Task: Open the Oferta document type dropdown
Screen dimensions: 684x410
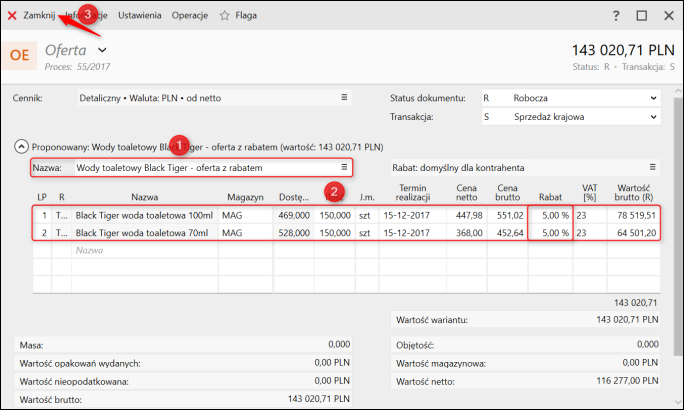Action: (102, 50)
